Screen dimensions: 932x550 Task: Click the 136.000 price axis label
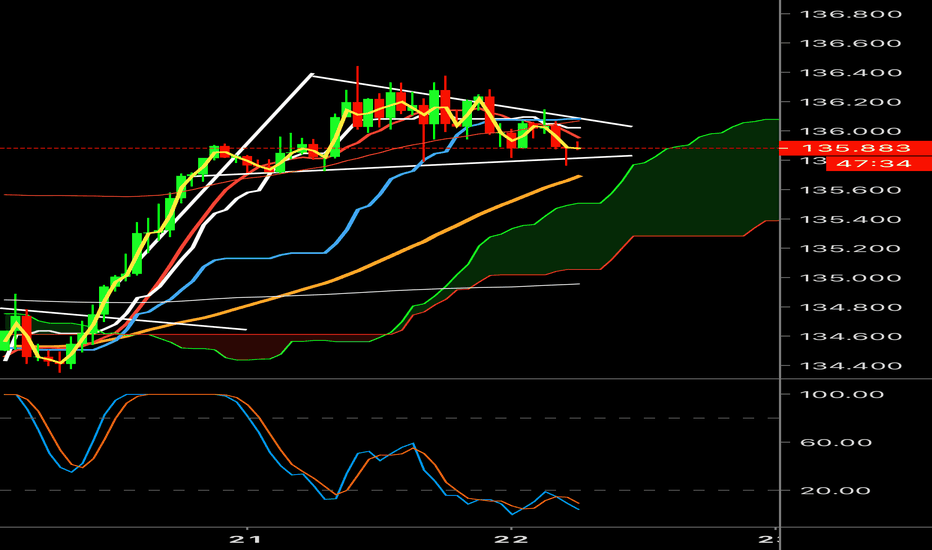click(x=851, y=131)
